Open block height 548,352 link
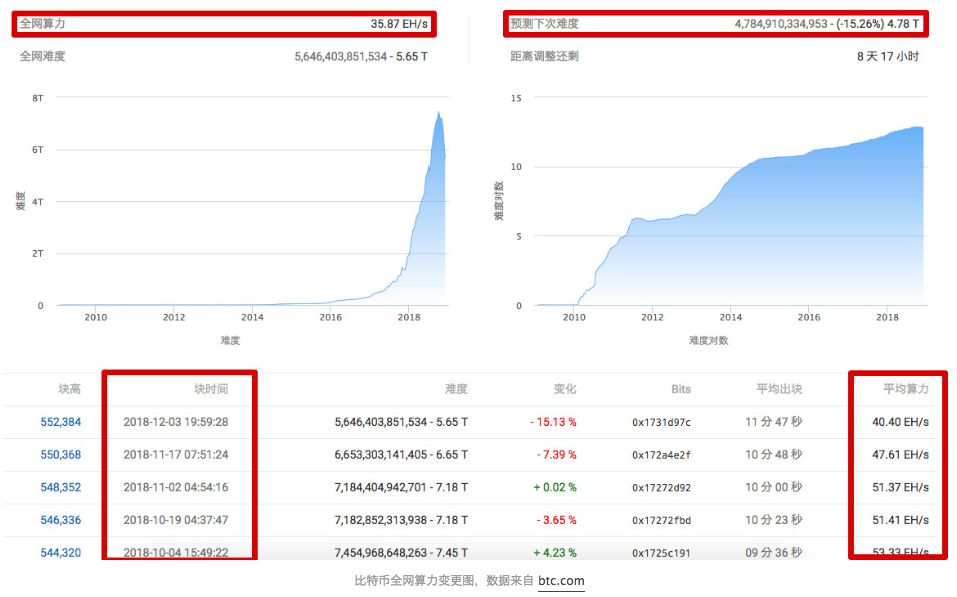957x597 pixels. click(60, 487)
